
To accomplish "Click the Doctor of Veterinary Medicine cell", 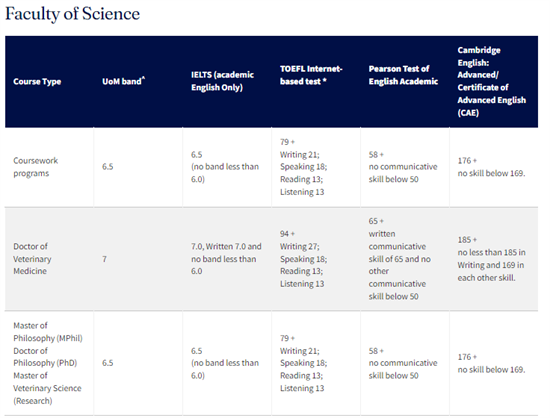I will pos(32,259).
